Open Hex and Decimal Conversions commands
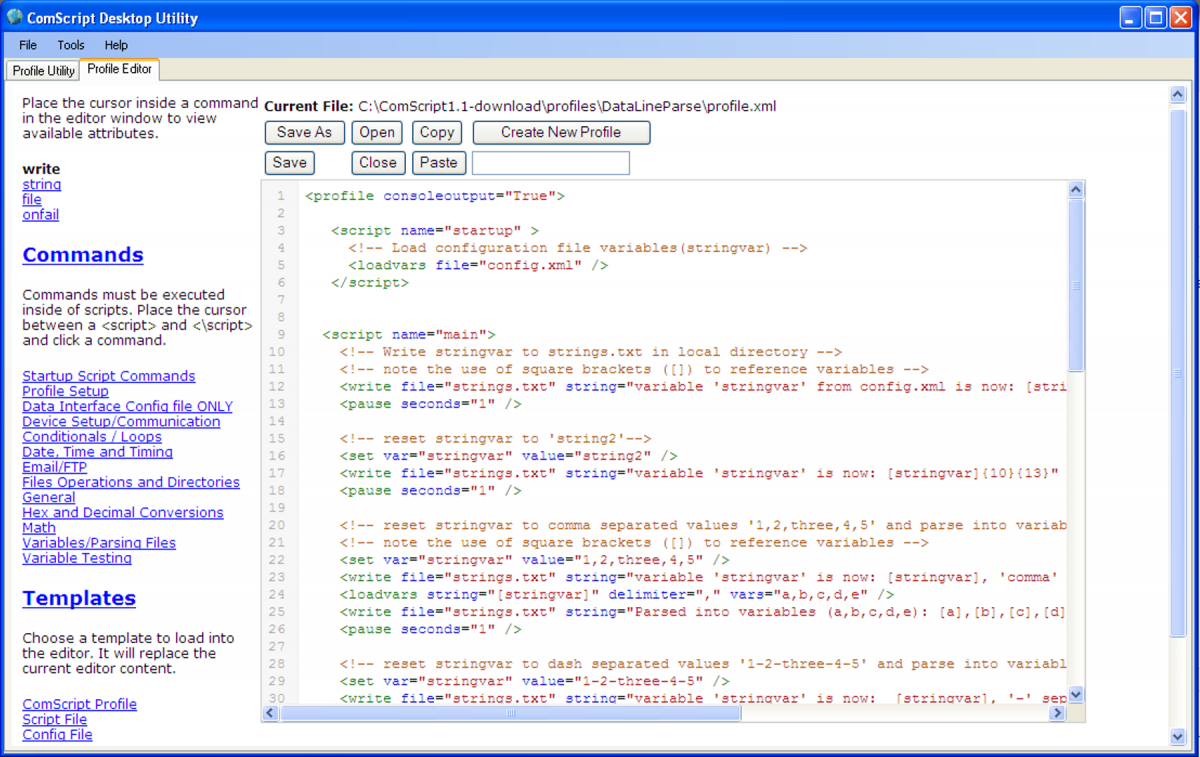Image resolution: width=1200 pixels, height=757 pixels. [x=123, y=512]
